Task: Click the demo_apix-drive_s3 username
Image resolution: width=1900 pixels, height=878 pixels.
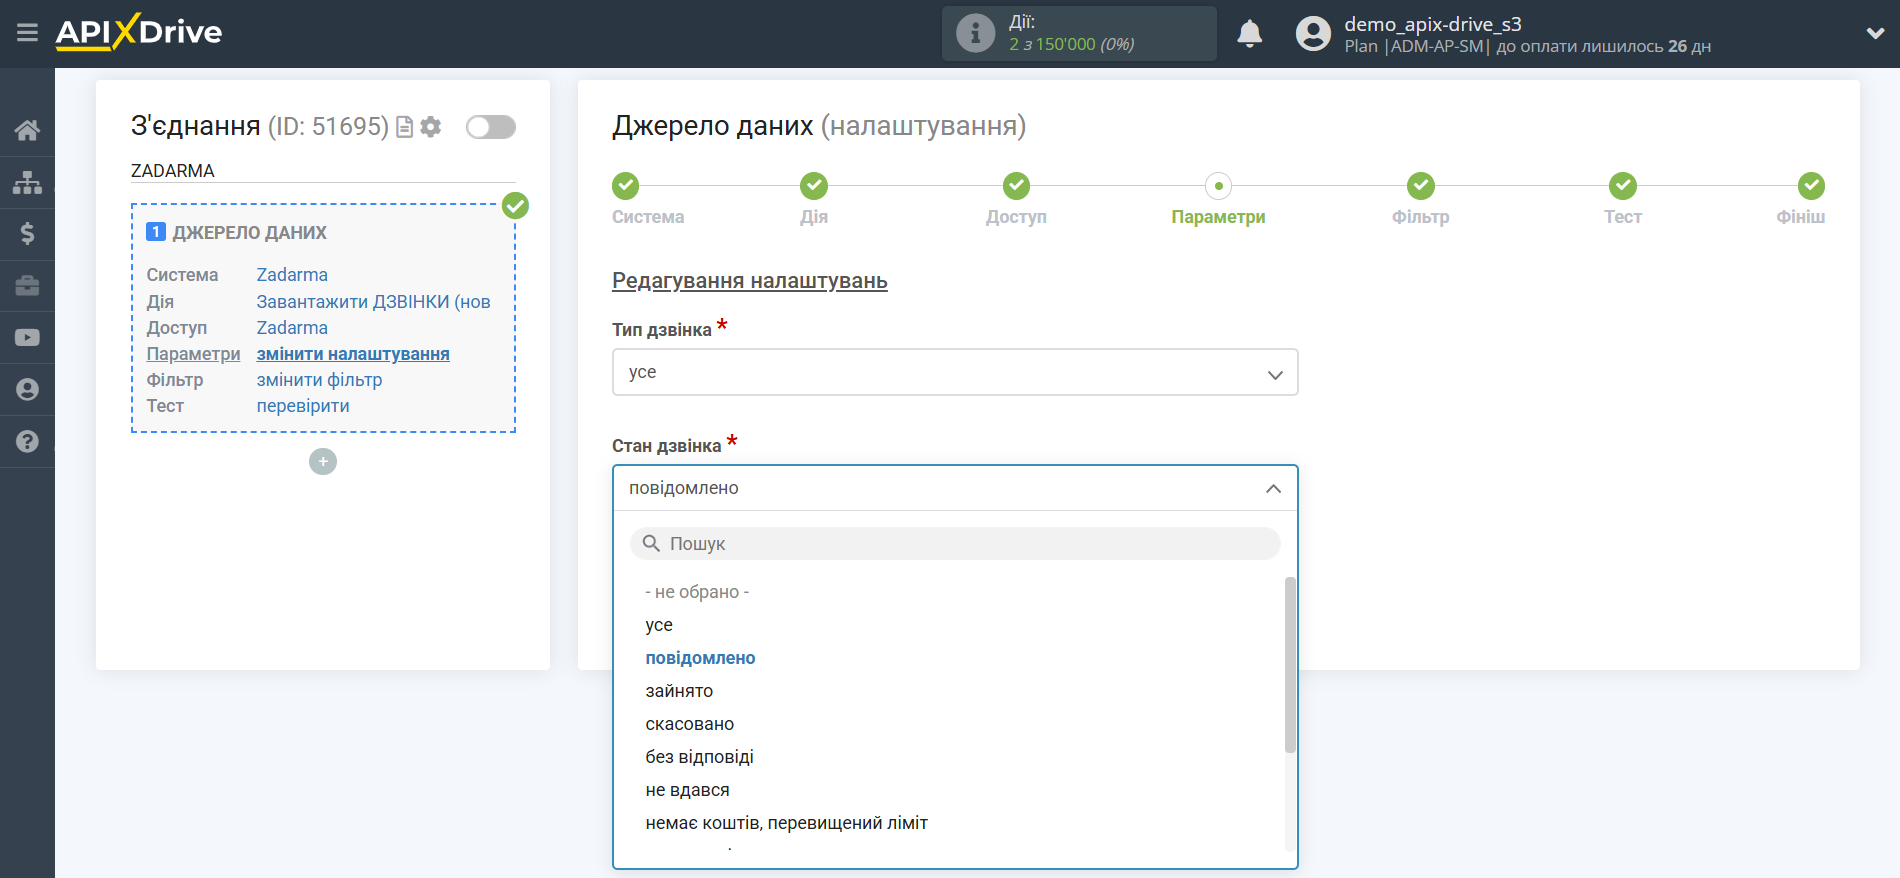Action: [1433, 24]
